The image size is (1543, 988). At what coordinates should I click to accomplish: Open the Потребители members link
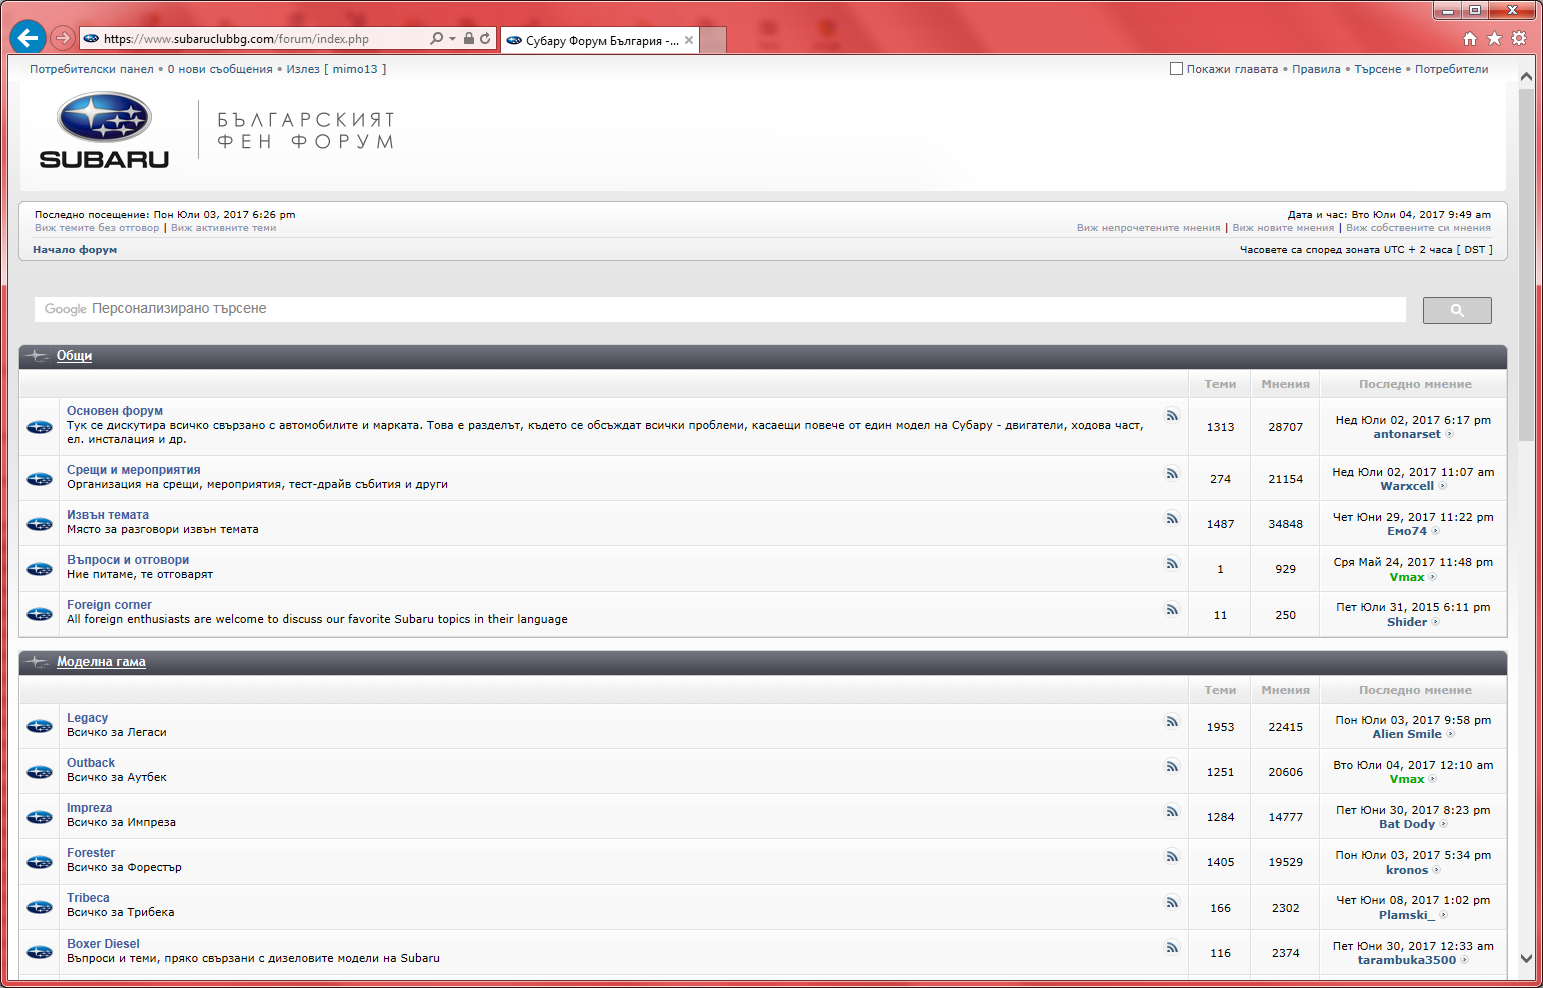click(x=1452, y=69)
